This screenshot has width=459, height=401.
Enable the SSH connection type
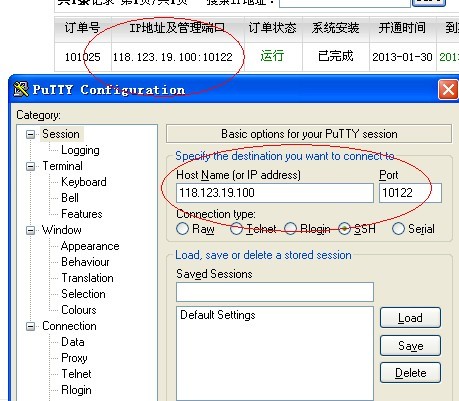[344, 229]
